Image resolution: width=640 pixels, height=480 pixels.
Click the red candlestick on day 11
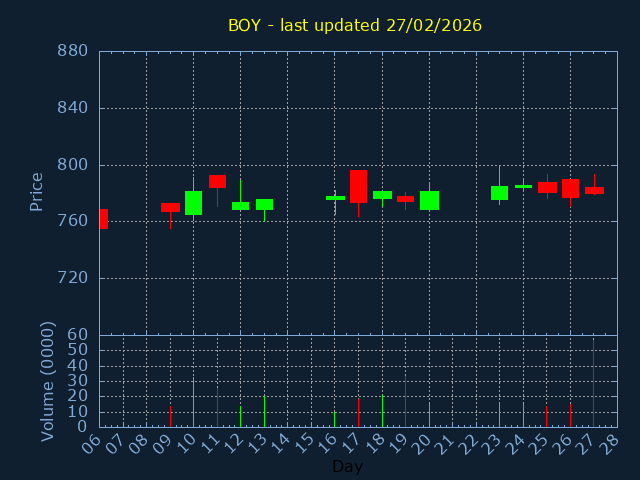(x=217, y=181)
